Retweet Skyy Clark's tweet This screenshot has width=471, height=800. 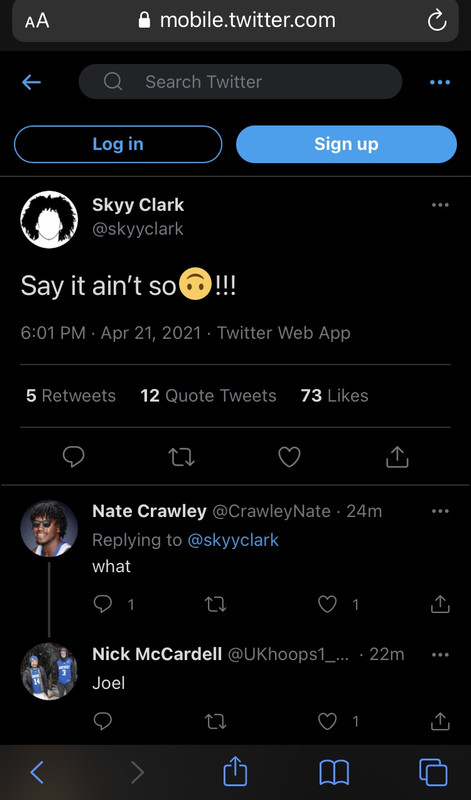tap(181, 457)
